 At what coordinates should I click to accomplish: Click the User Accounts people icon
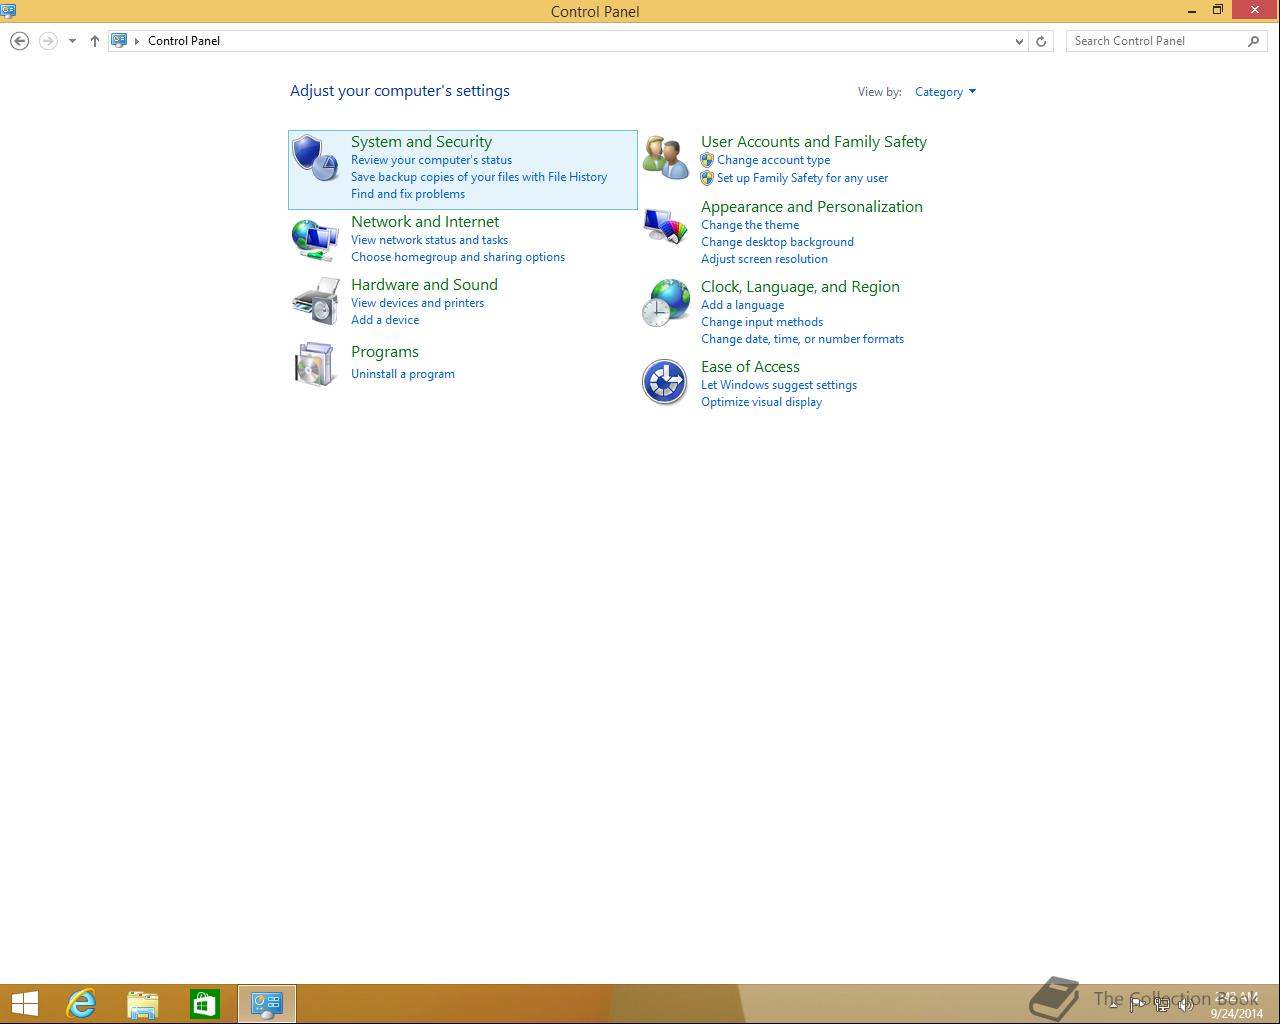tap(665, 158)
